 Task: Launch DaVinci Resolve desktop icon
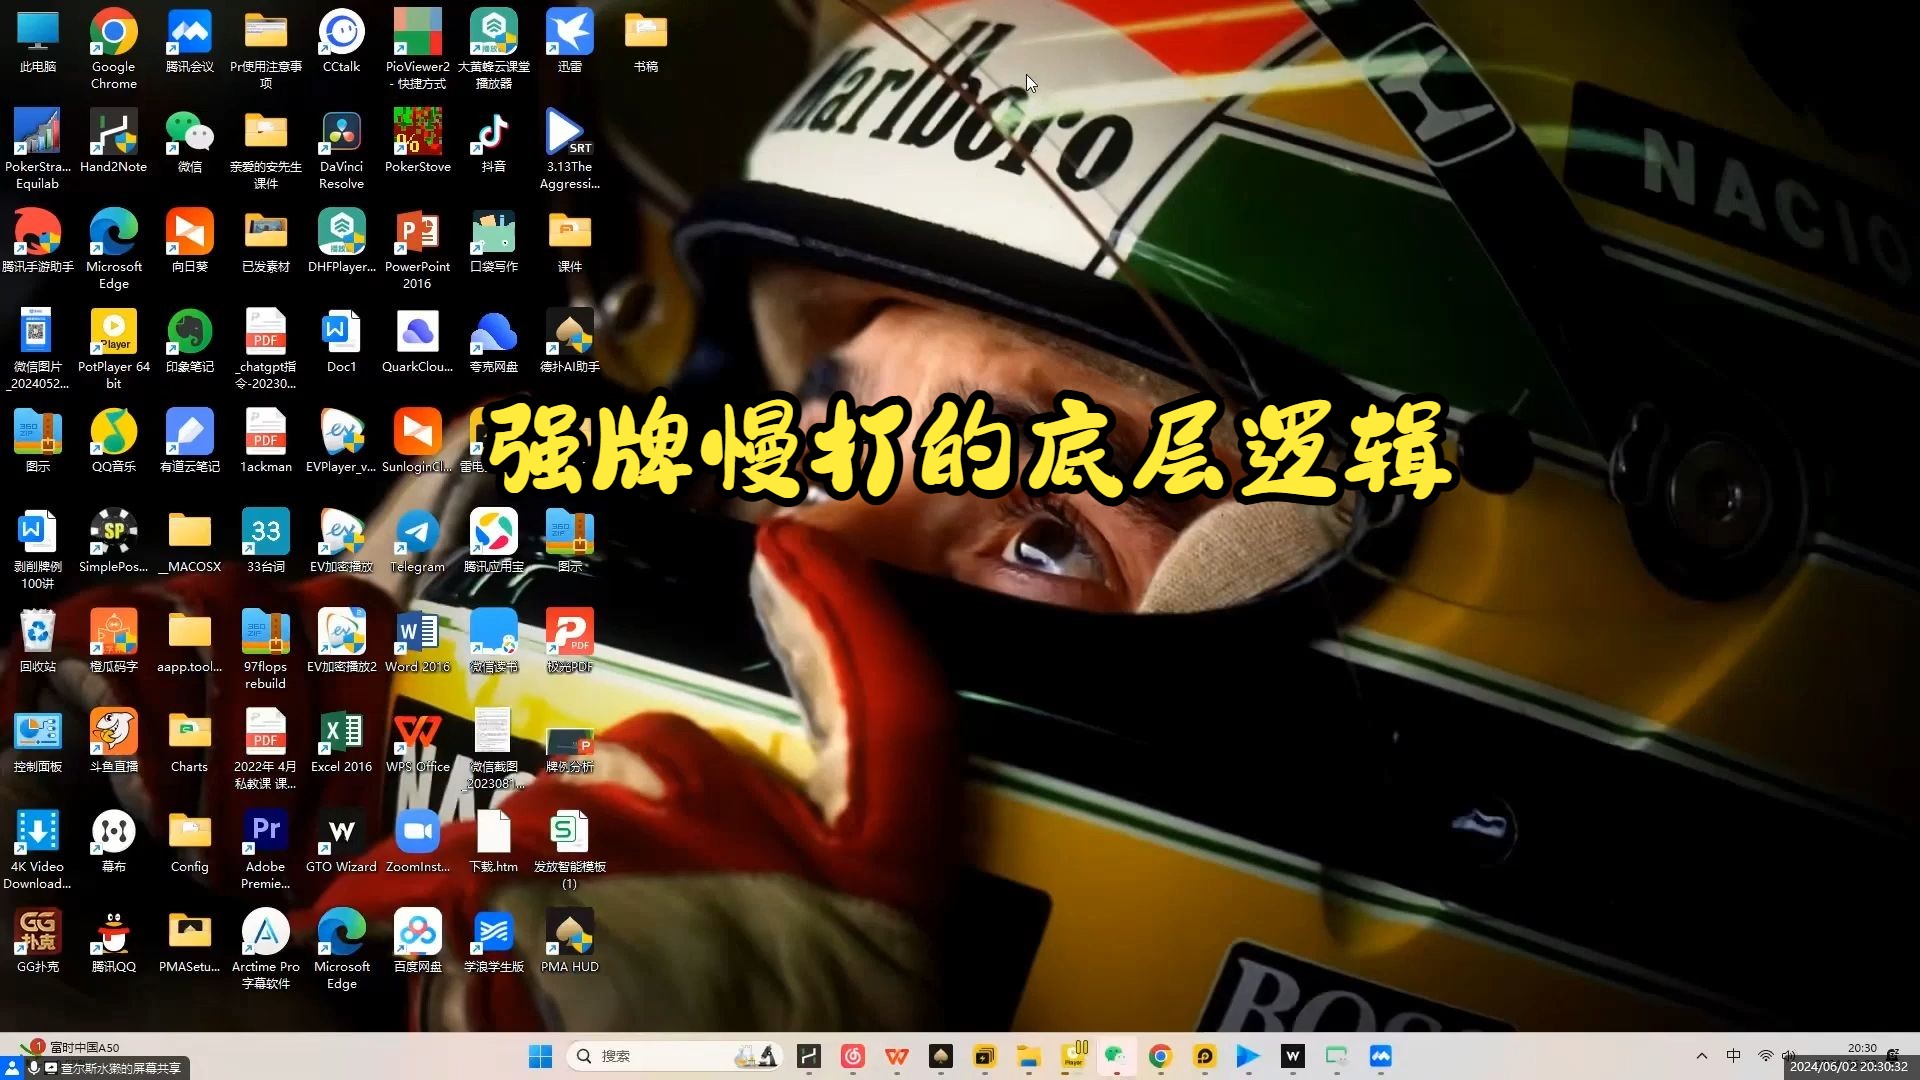(341, 149)
